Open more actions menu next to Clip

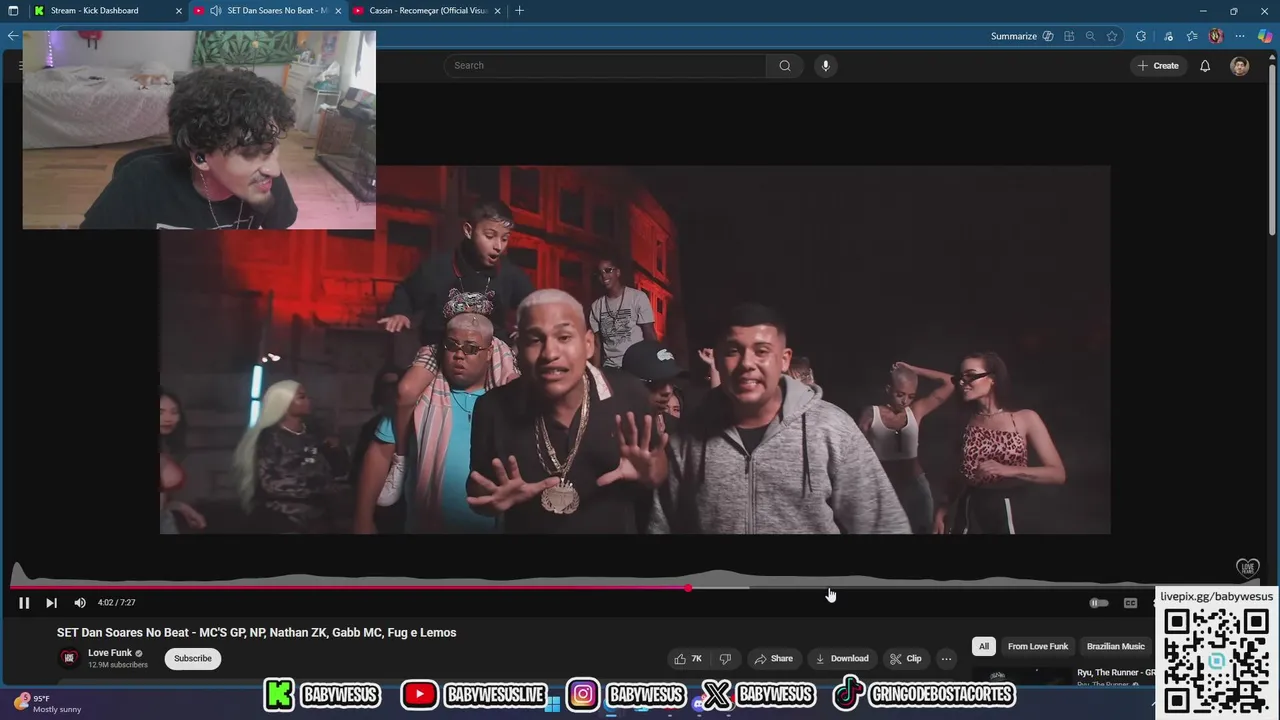pos(946,659)
